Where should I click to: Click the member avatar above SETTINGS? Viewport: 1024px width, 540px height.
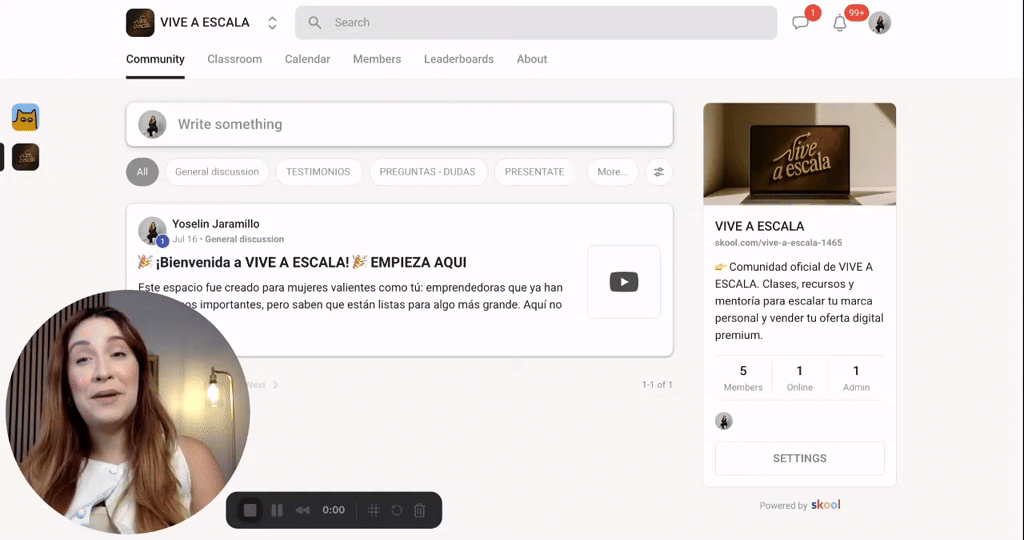tap(724, 421)
